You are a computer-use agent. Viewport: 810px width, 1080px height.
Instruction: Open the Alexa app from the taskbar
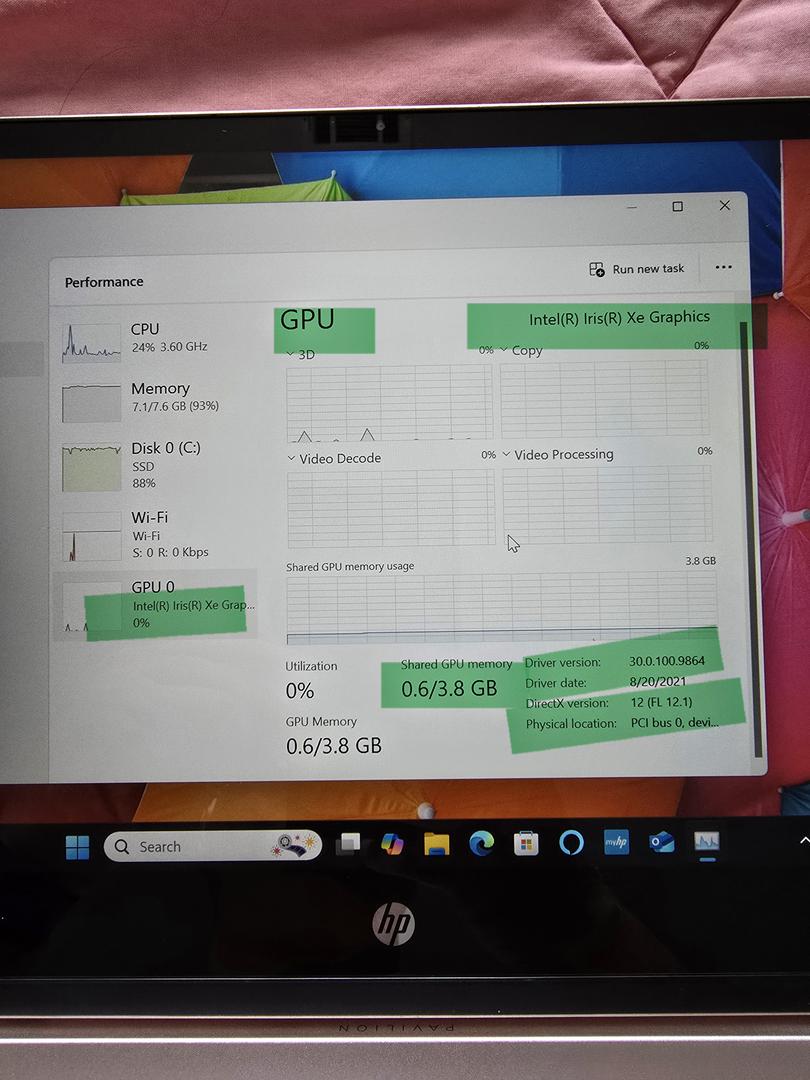(x=571, y=842)
